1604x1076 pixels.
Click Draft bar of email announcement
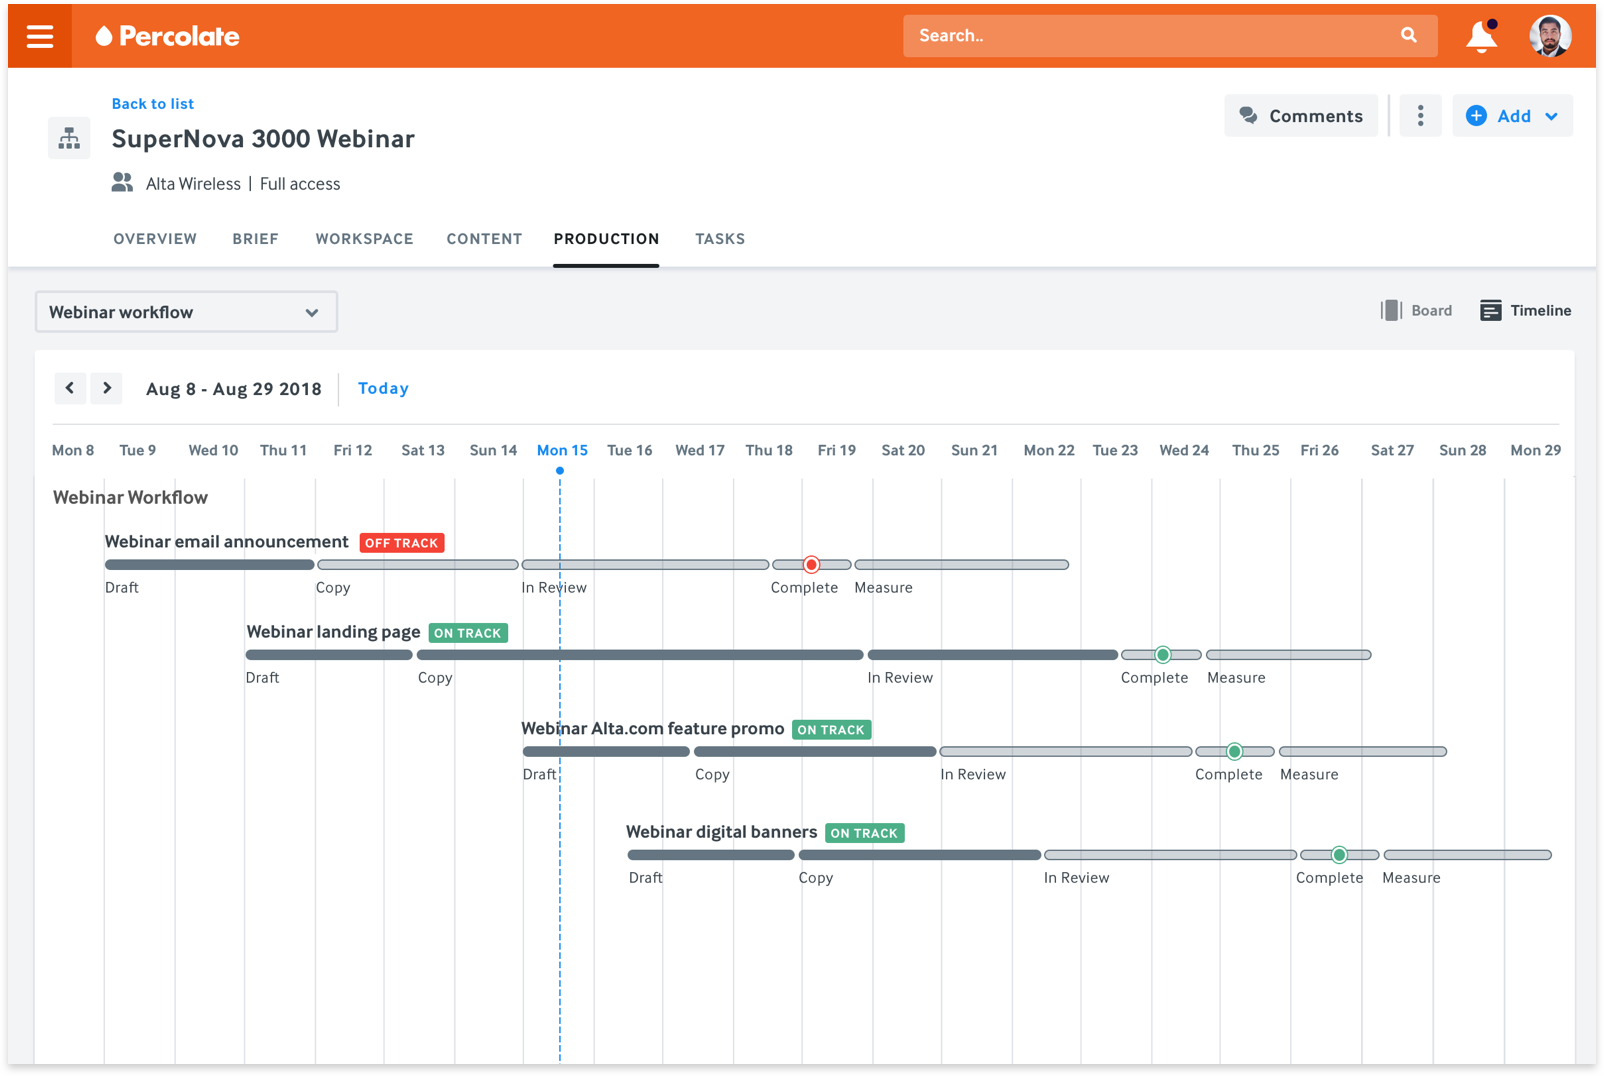click(x=209, y=565)
